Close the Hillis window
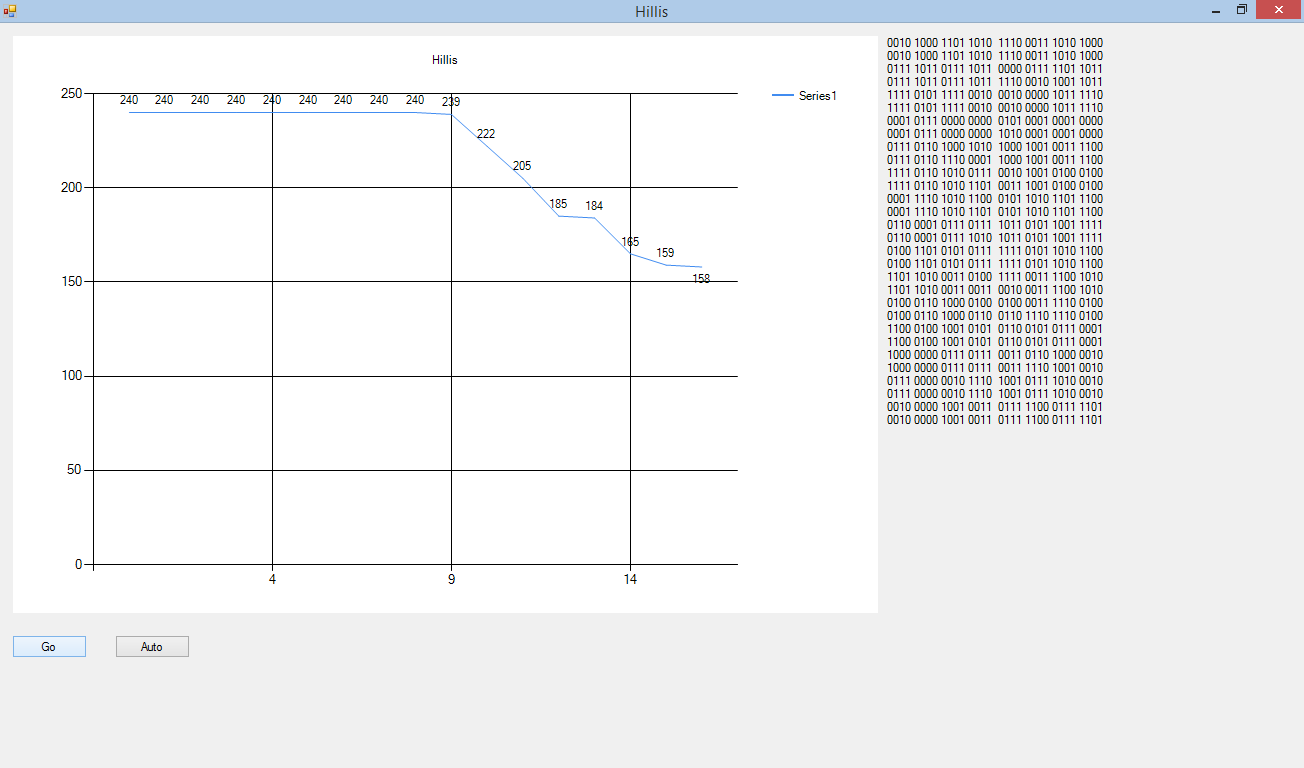Image resolution: width=1304 pixels, height=768 pixels. [x=1277, y=11]
